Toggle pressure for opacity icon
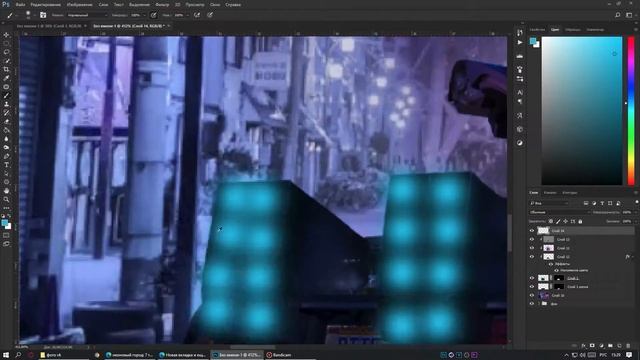Image resolution: width=640 pixels, height=360 pixels. pyautogui.click(x=153, y=15)
